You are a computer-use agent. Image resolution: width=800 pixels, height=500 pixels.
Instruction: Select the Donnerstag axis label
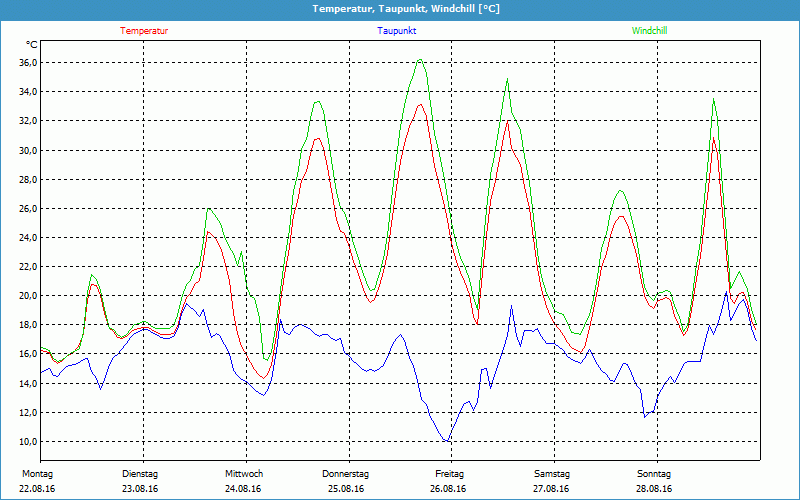[345, 474]
